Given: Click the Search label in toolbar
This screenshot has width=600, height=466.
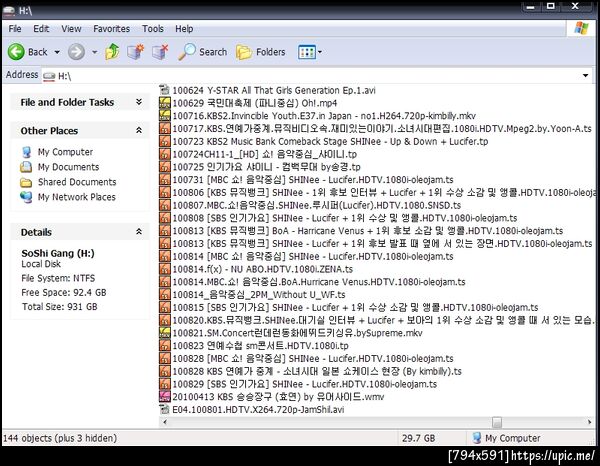Looking at the screenshot, I should tap(213, 52).
